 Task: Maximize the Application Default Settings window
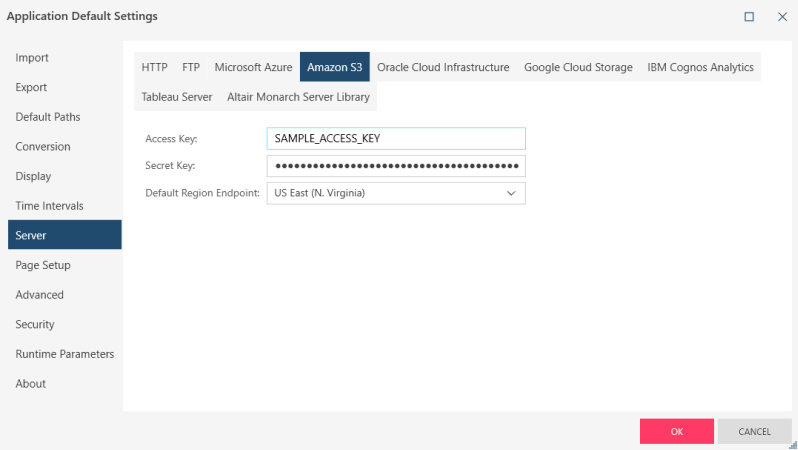pyautogui.click(x=749, y=17)
